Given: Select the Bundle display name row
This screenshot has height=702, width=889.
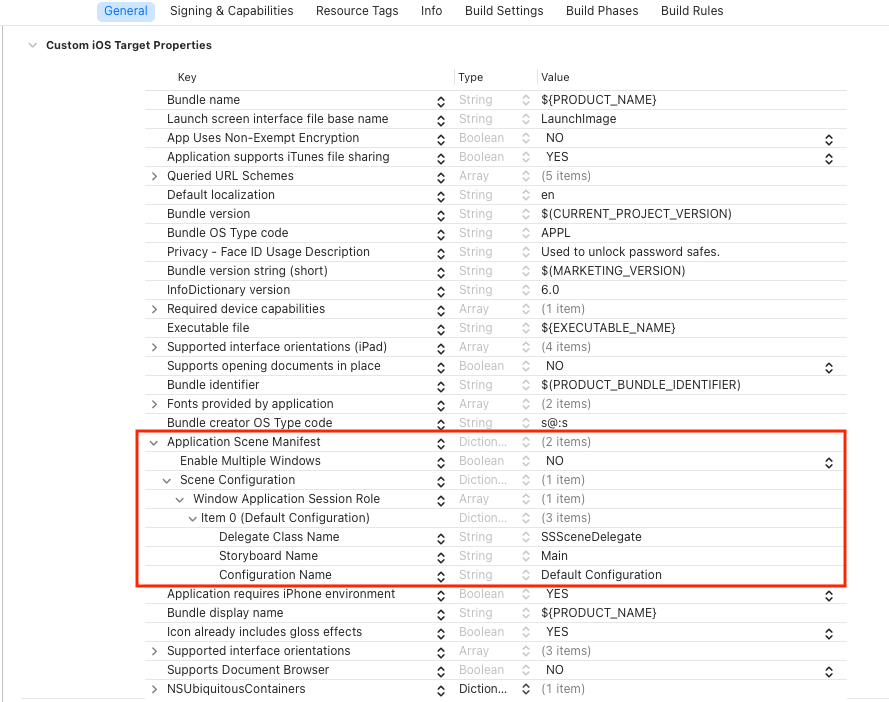Looking at the screenshot, I should point(225,613).
